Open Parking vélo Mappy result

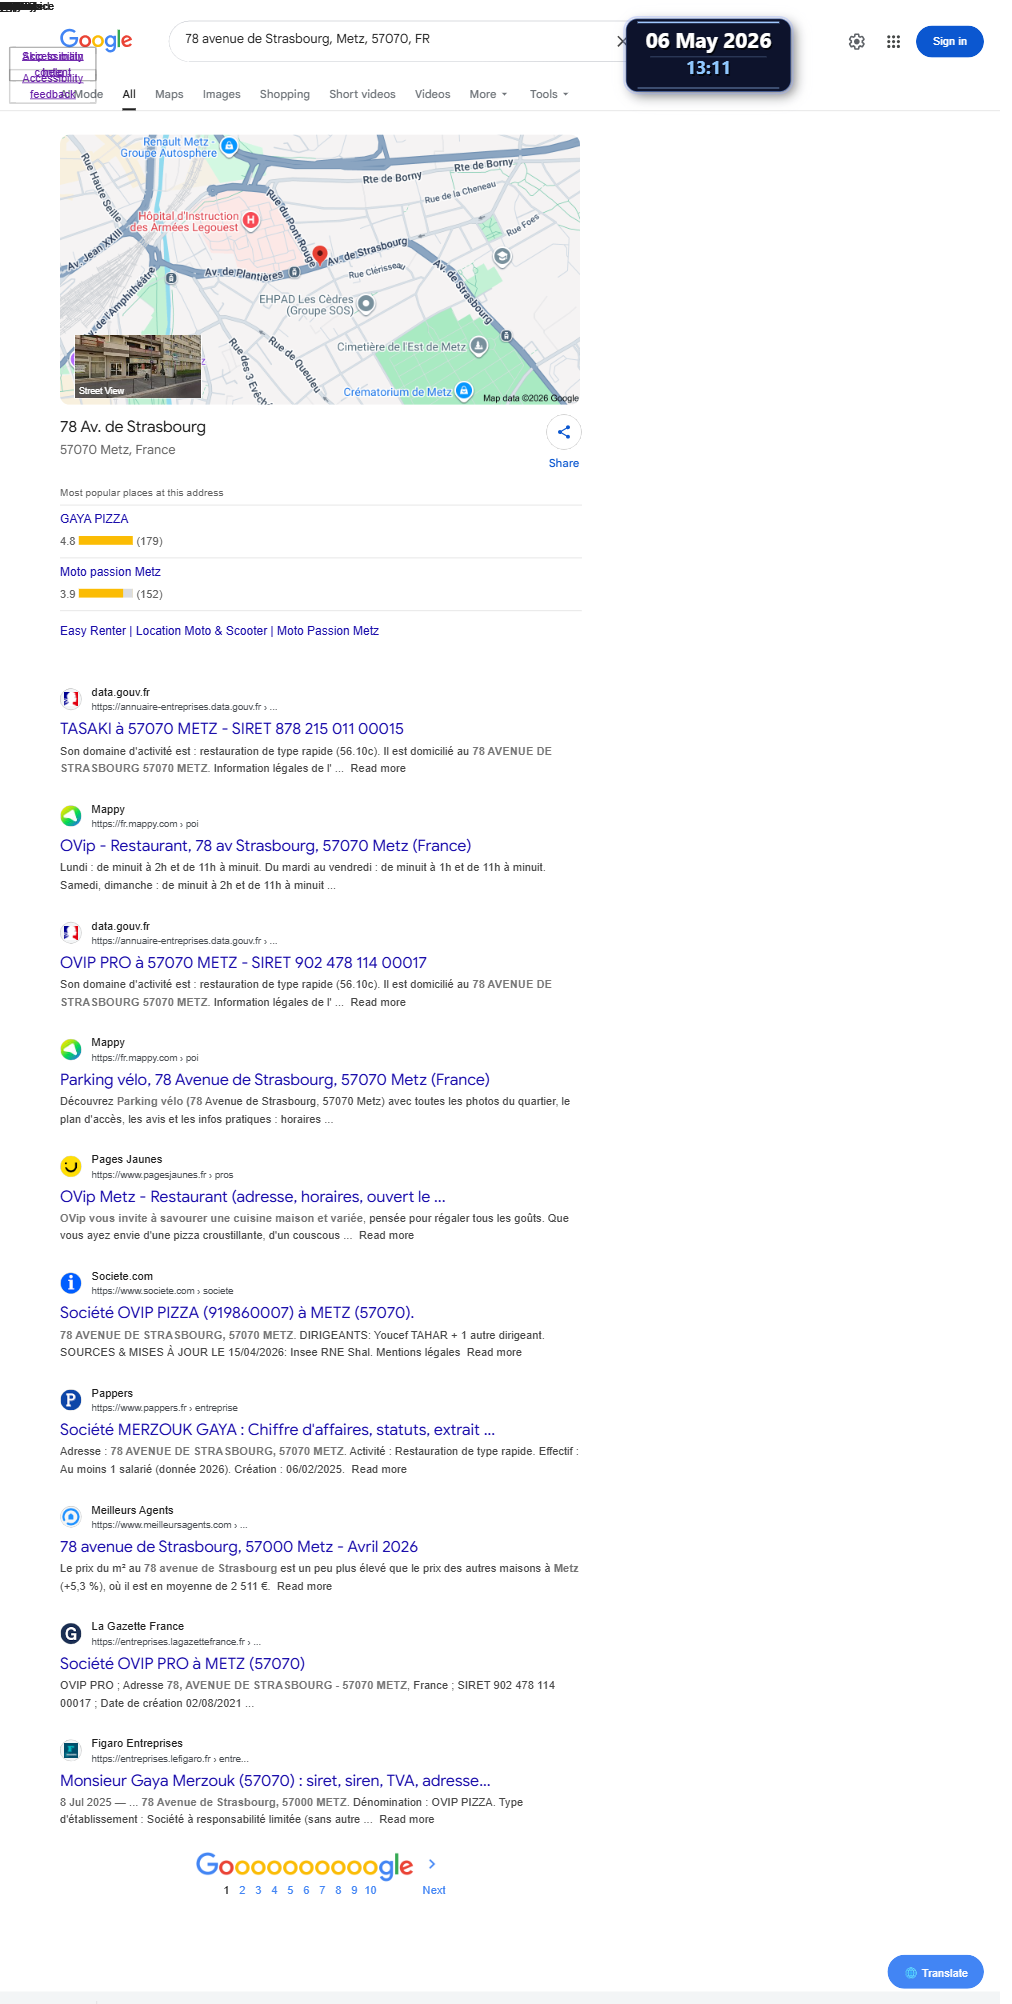click(x=275, y=1080)
